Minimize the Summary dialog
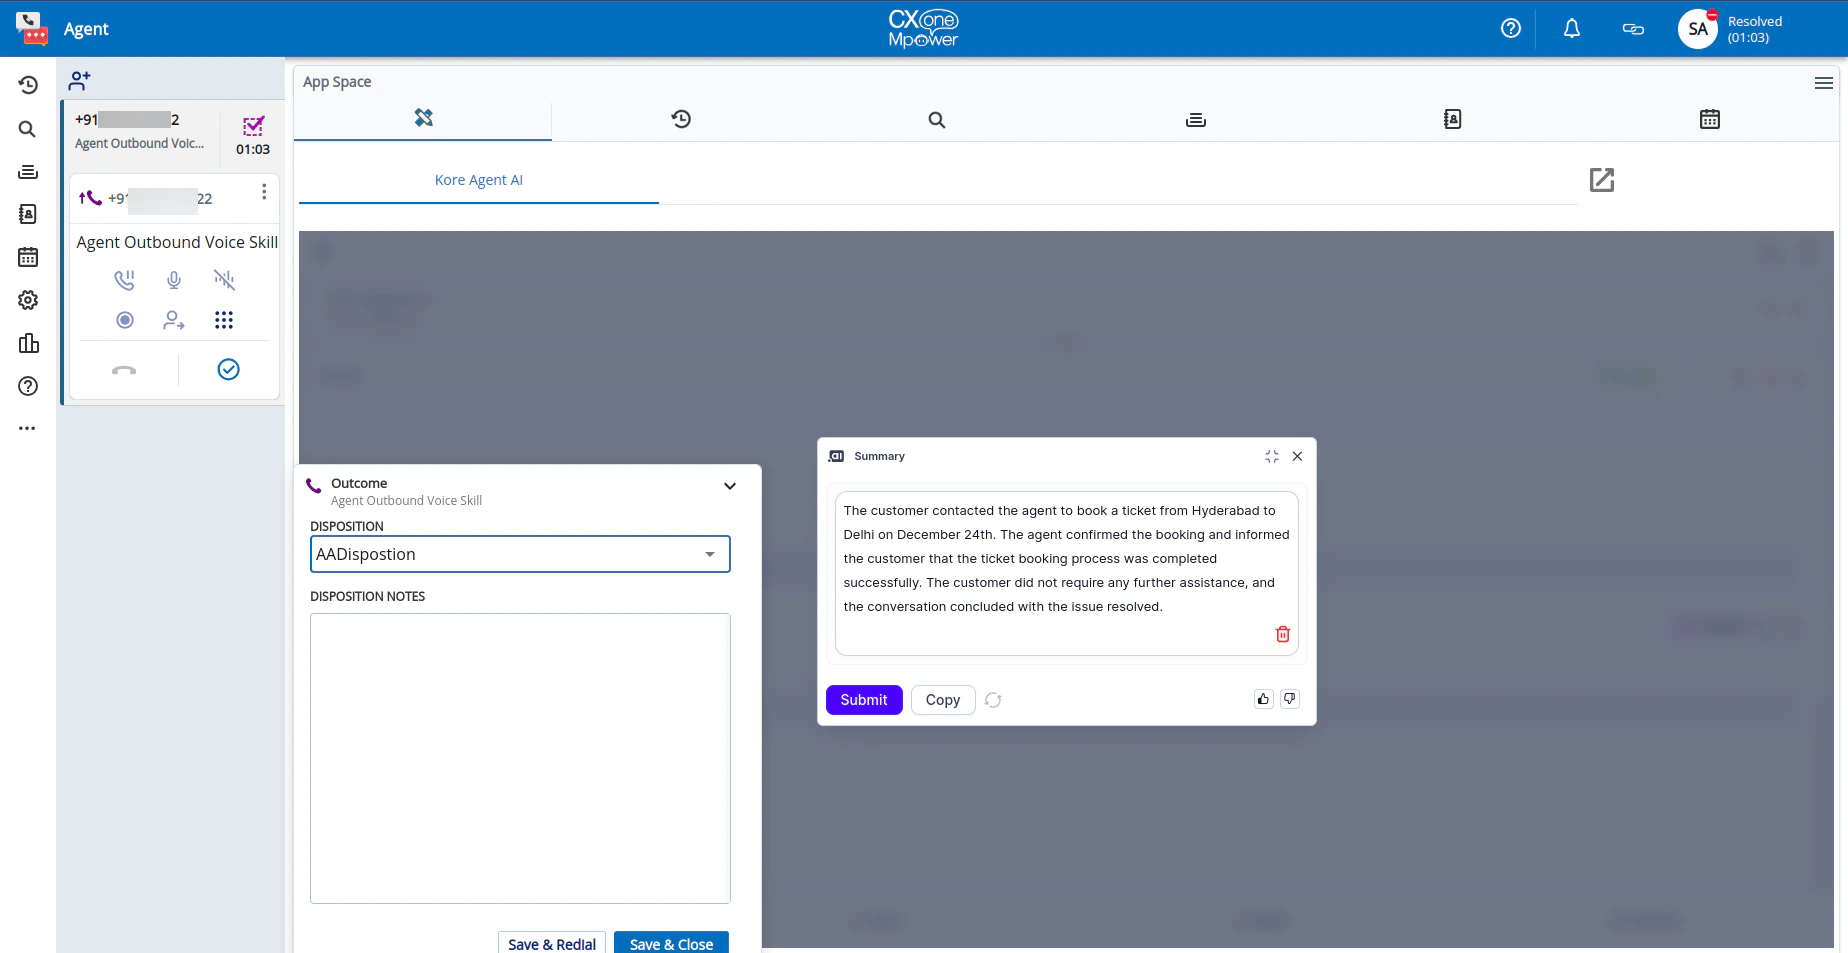Image resolution: width=1848 pixels, height=953 pixels. pyautogui.click(x=1272, y=456)
